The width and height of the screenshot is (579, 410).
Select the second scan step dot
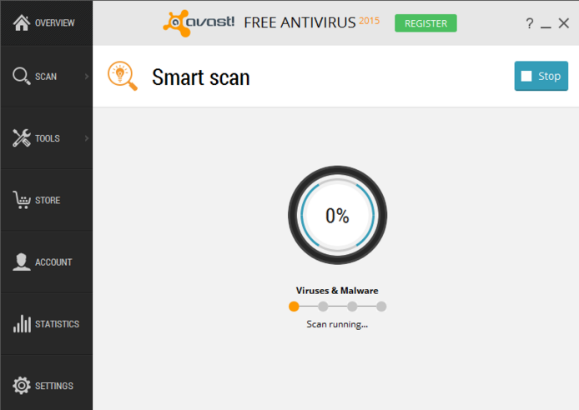(x=323, y=306)
